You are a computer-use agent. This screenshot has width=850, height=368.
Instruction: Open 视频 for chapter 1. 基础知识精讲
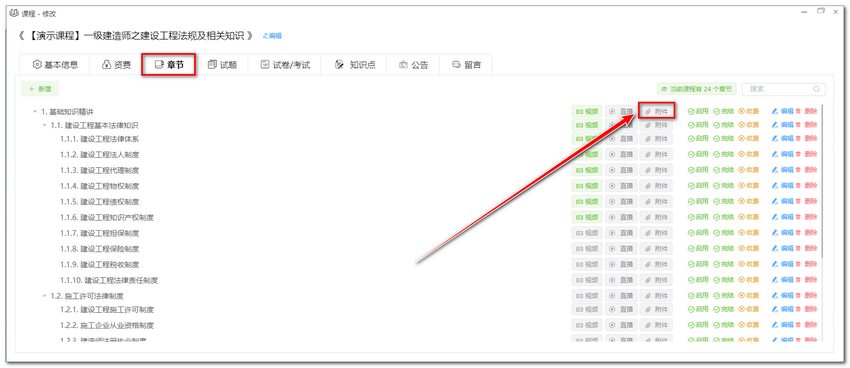587,111
